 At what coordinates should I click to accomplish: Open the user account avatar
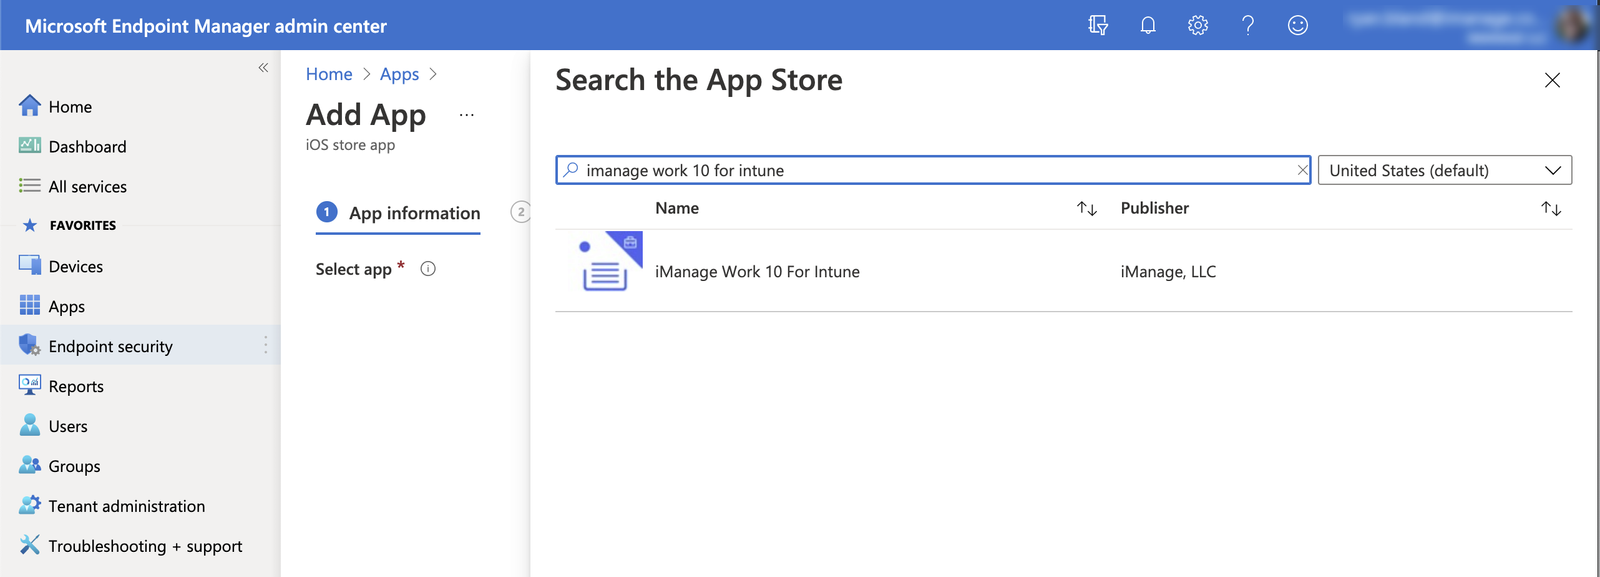coord(1574,26)
